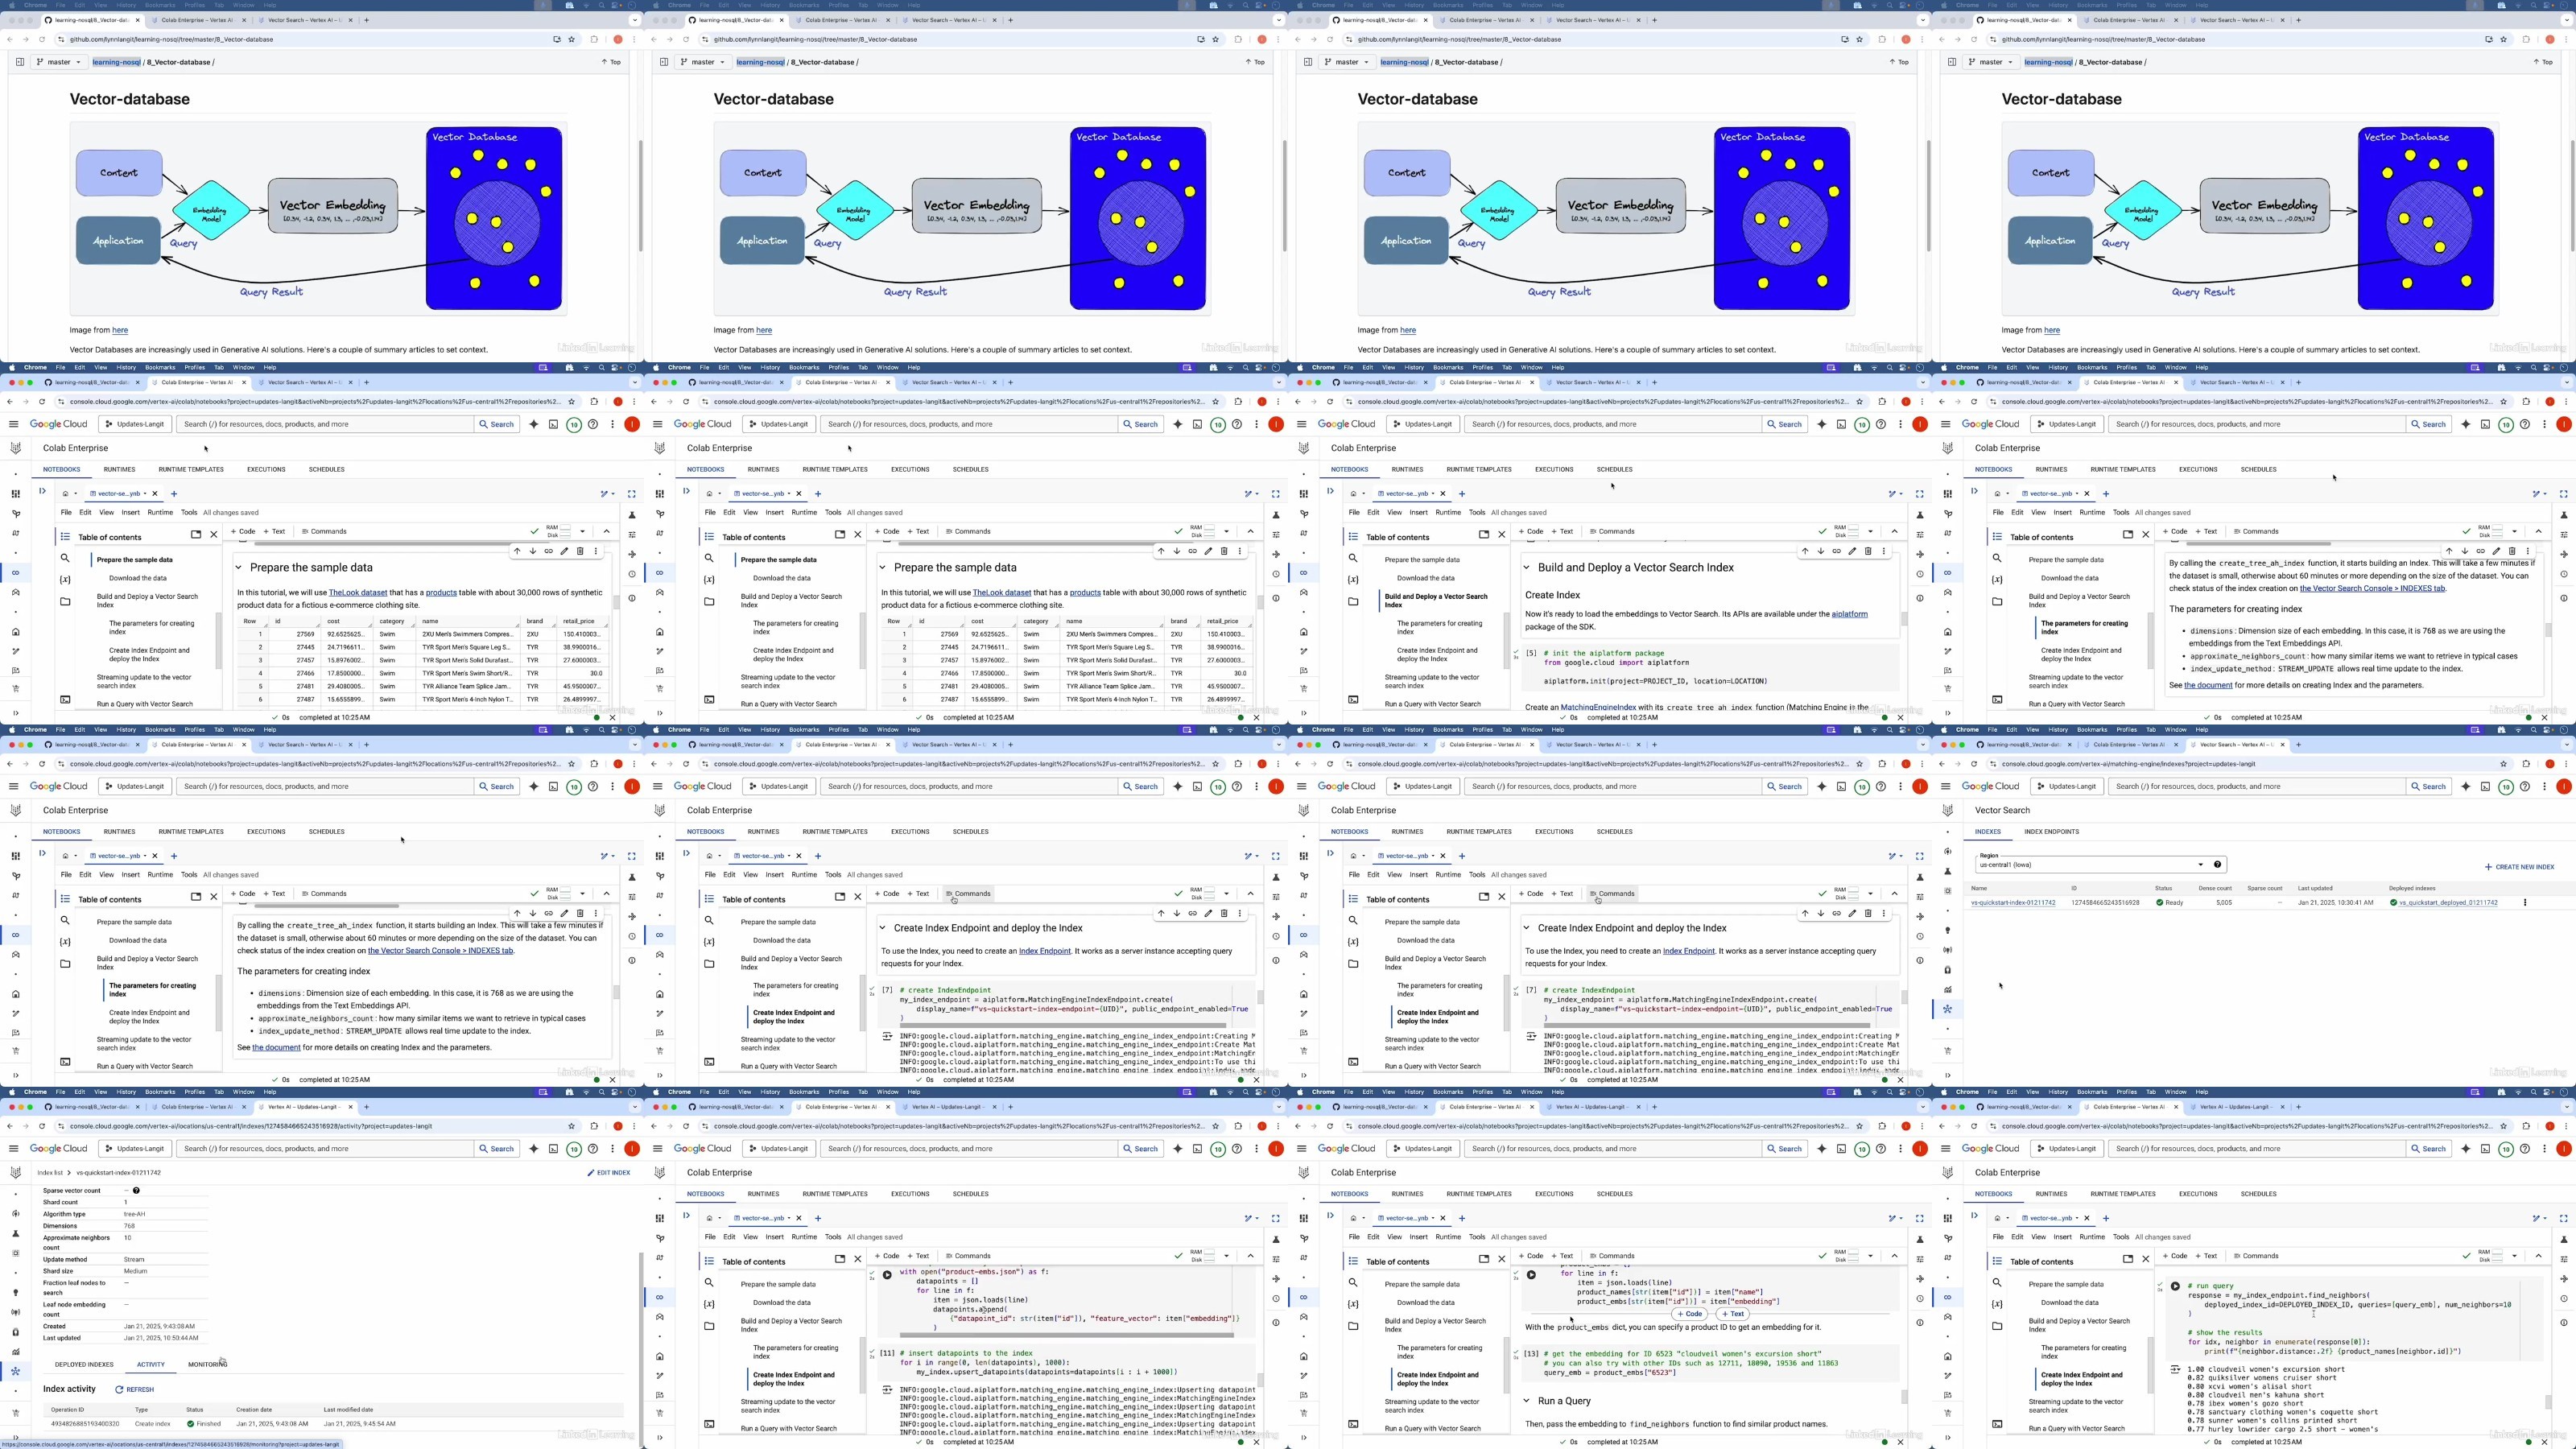Open Chrome tab-search chevron in Vector Search window

[2566, 744]
